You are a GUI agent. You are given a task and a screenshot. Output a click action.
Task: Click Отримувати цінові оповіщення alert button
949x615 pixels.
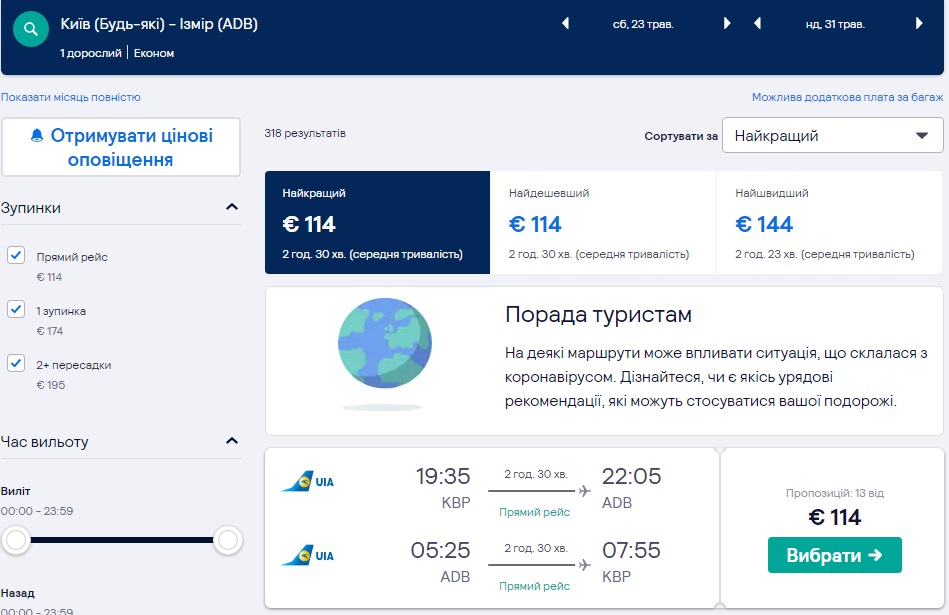pos(121,147)
